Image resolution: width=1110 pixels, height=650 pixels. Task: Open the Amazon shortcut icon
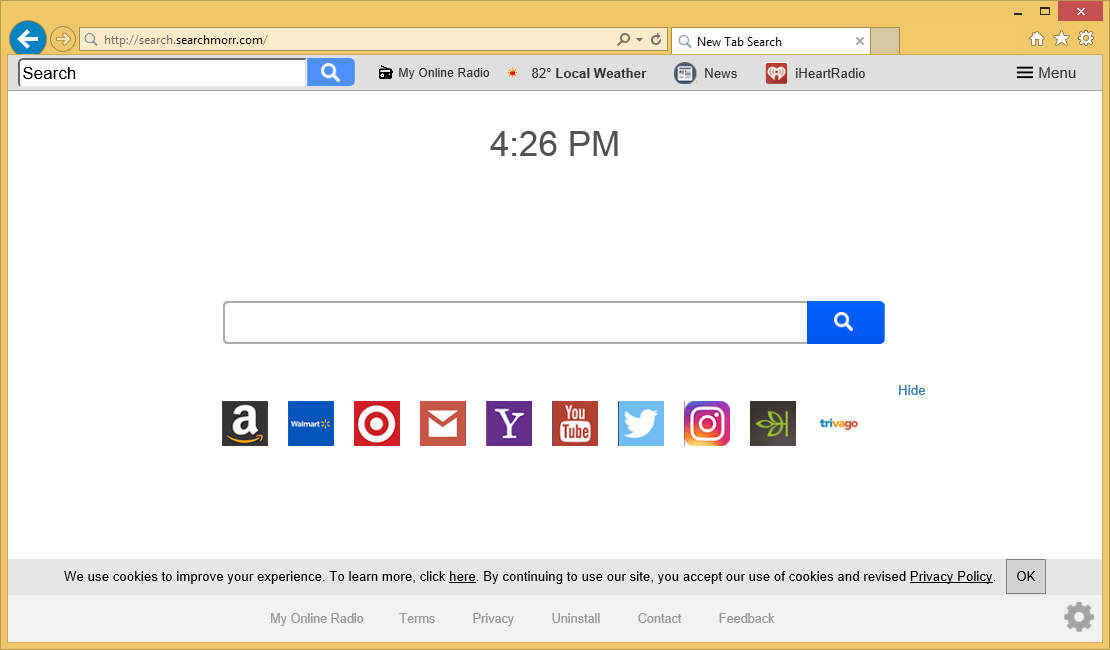tap(245, 424)
